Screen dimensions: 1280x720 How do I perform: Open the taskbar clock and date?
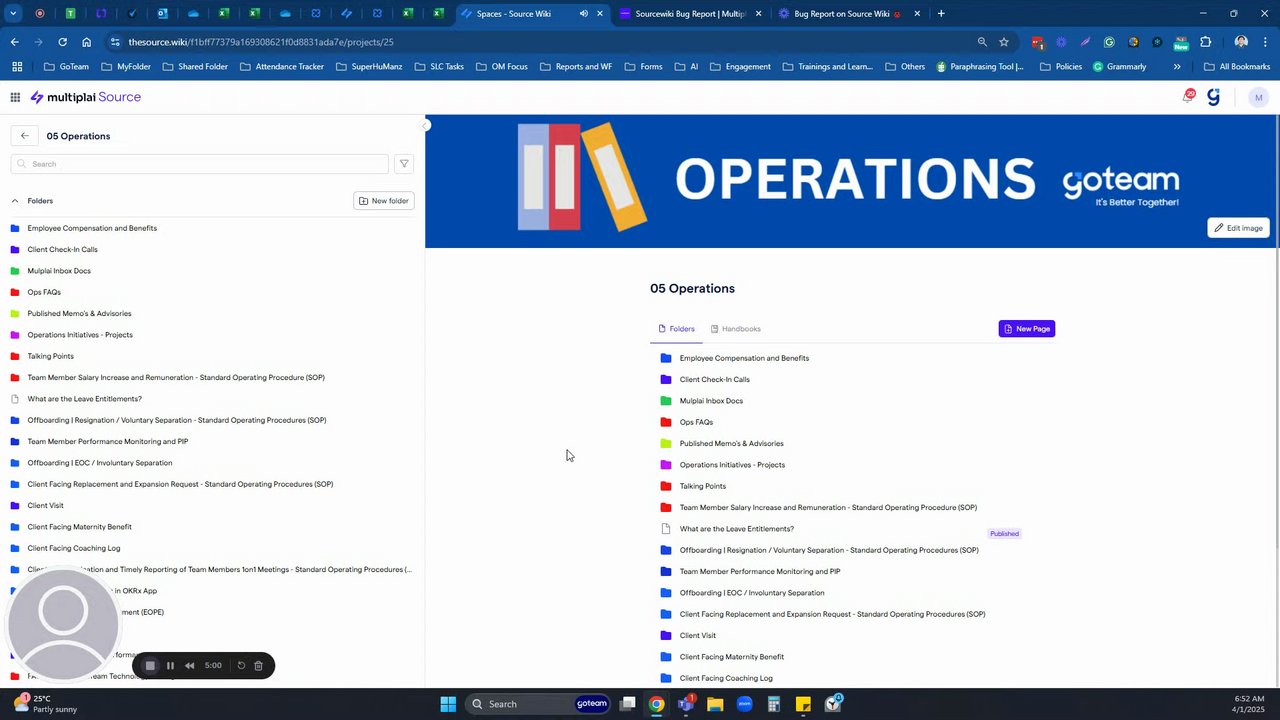[1250, 704]
